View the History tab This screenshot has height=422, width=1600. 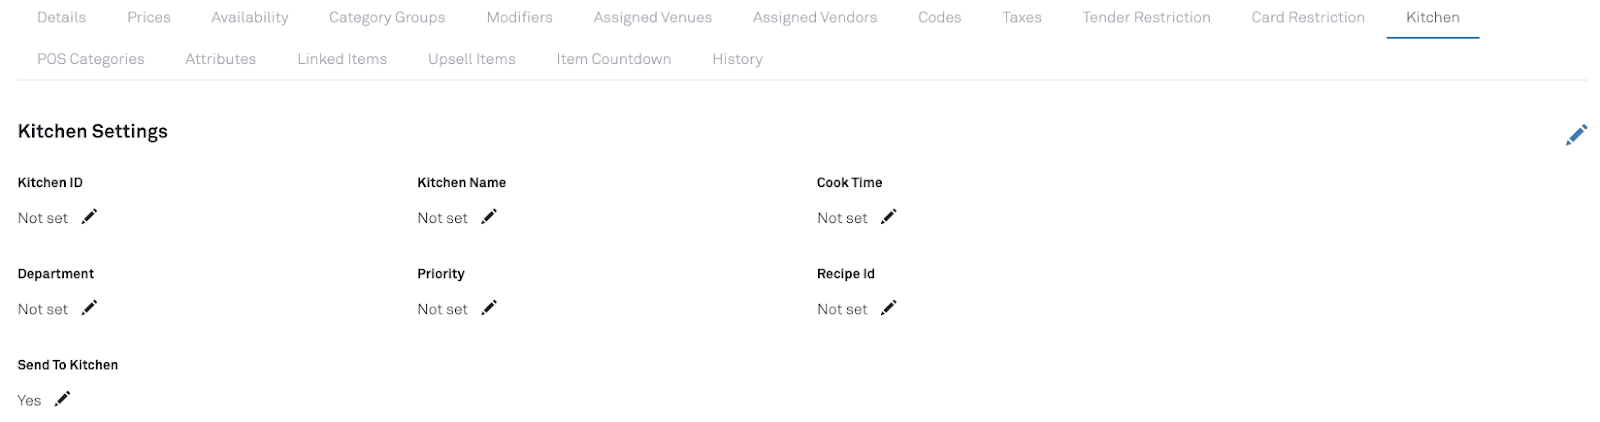737,59
